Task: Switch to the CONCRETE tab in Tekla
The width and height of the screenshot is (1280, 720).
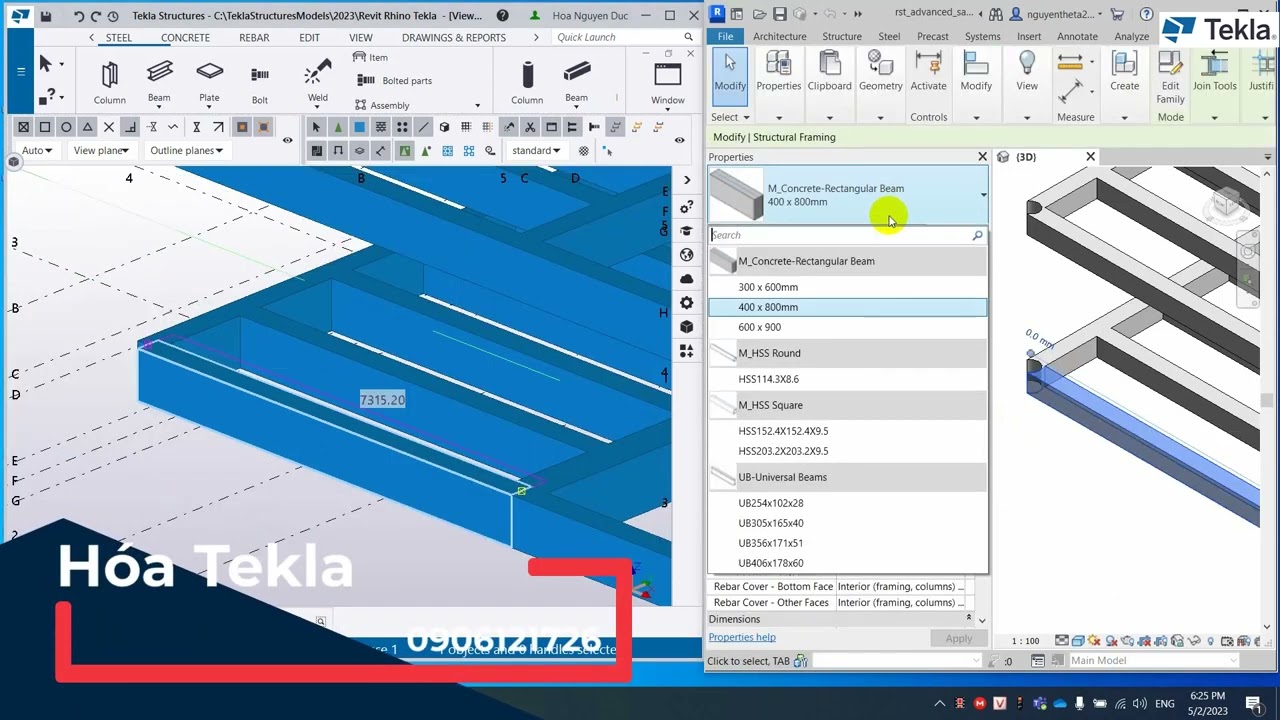Action: point(185,37)
